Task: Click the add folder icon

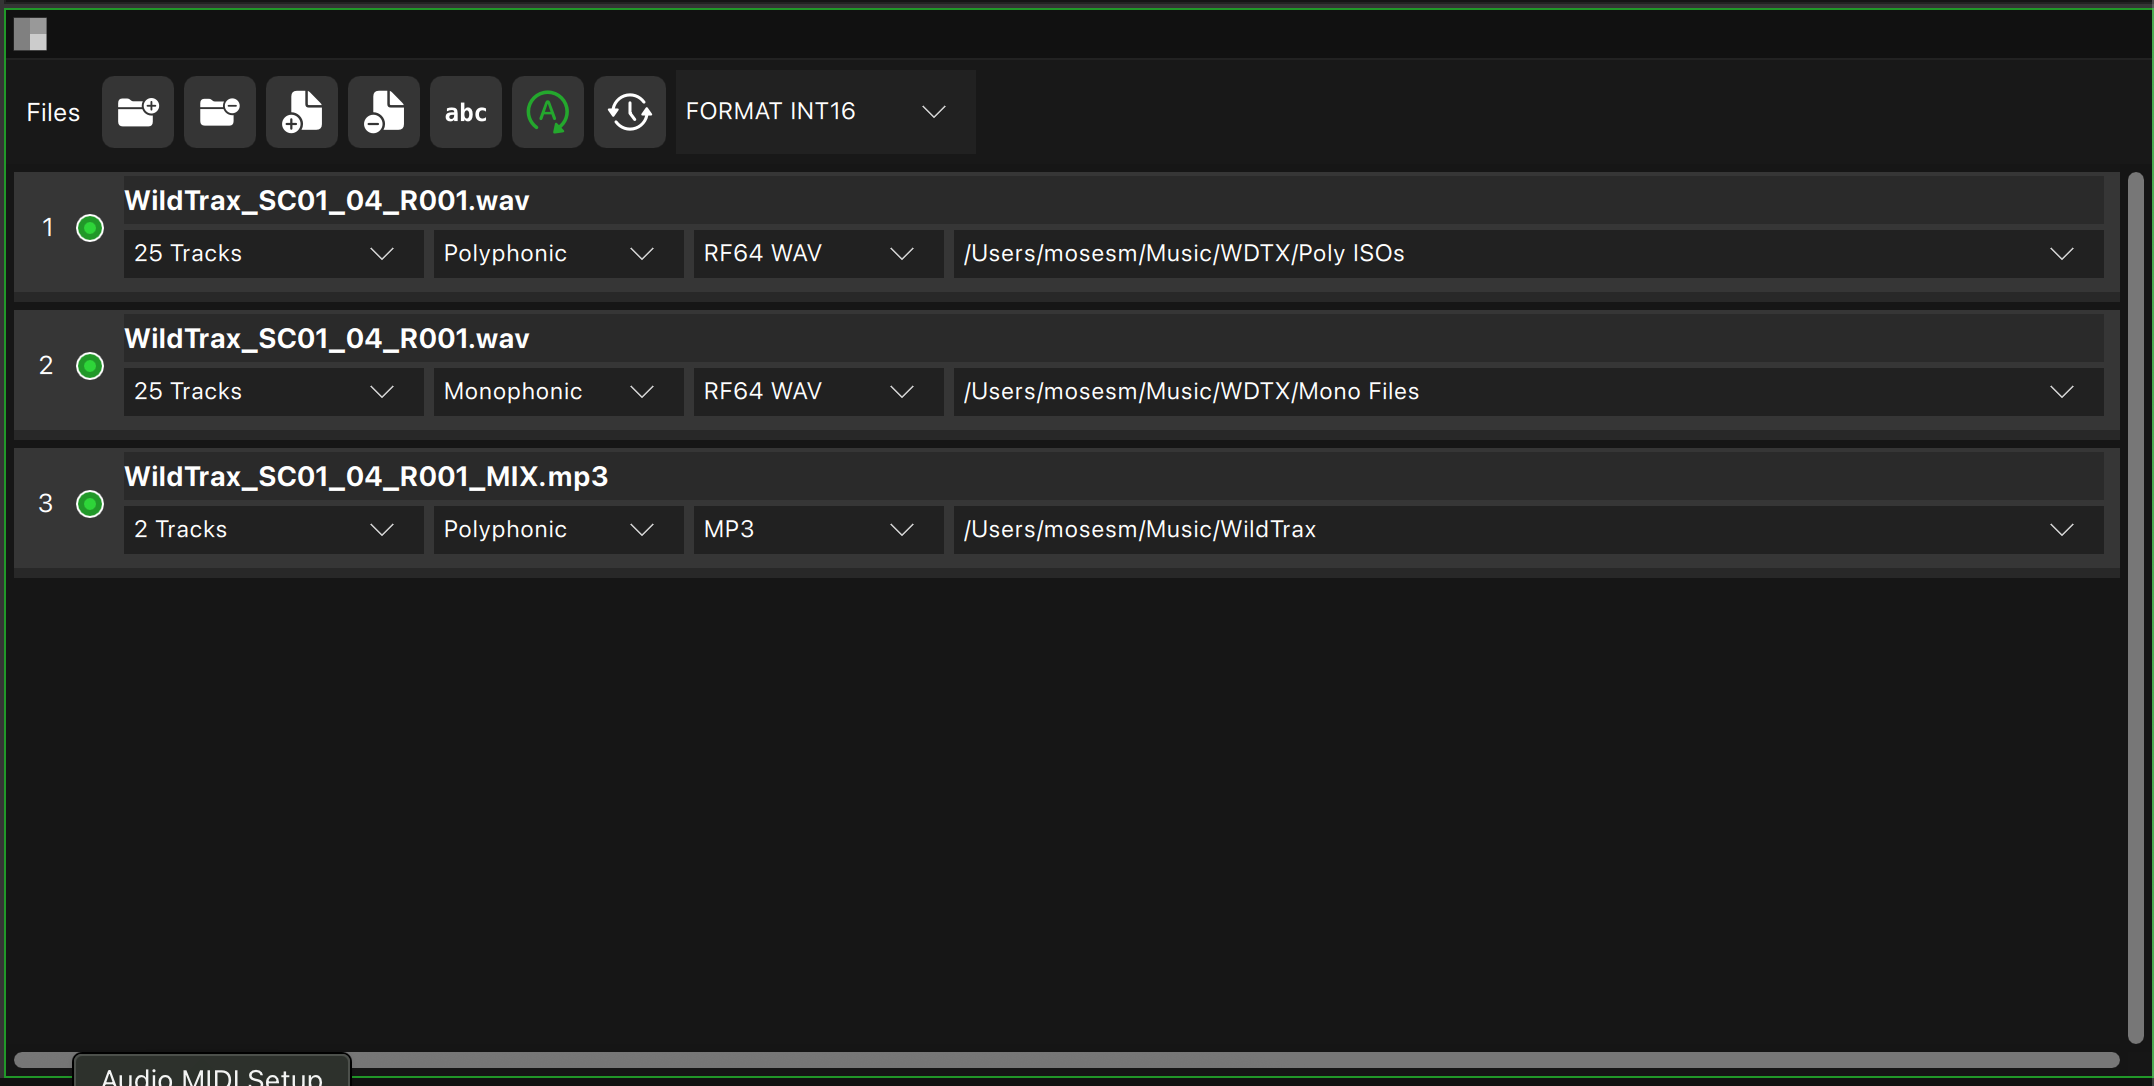Action: (137, 112)
